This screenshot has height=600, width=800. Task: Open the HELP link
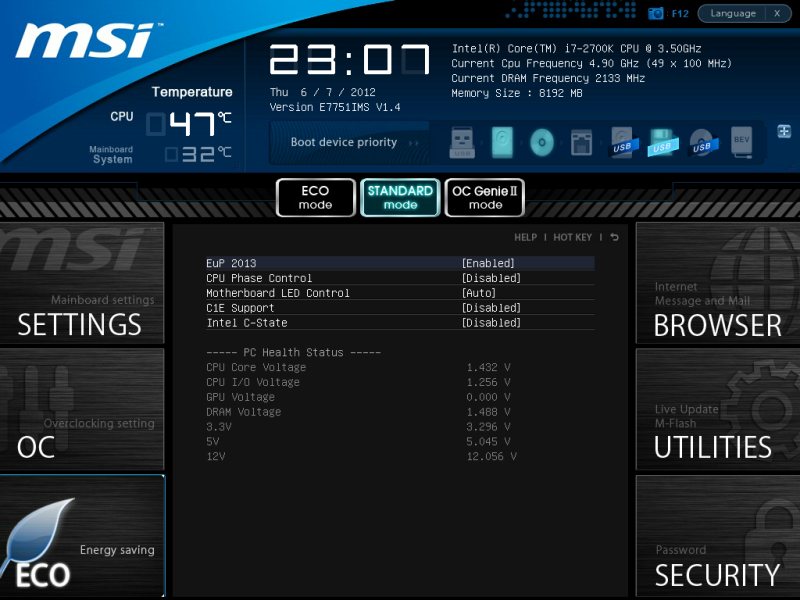[x=526, y=237]
